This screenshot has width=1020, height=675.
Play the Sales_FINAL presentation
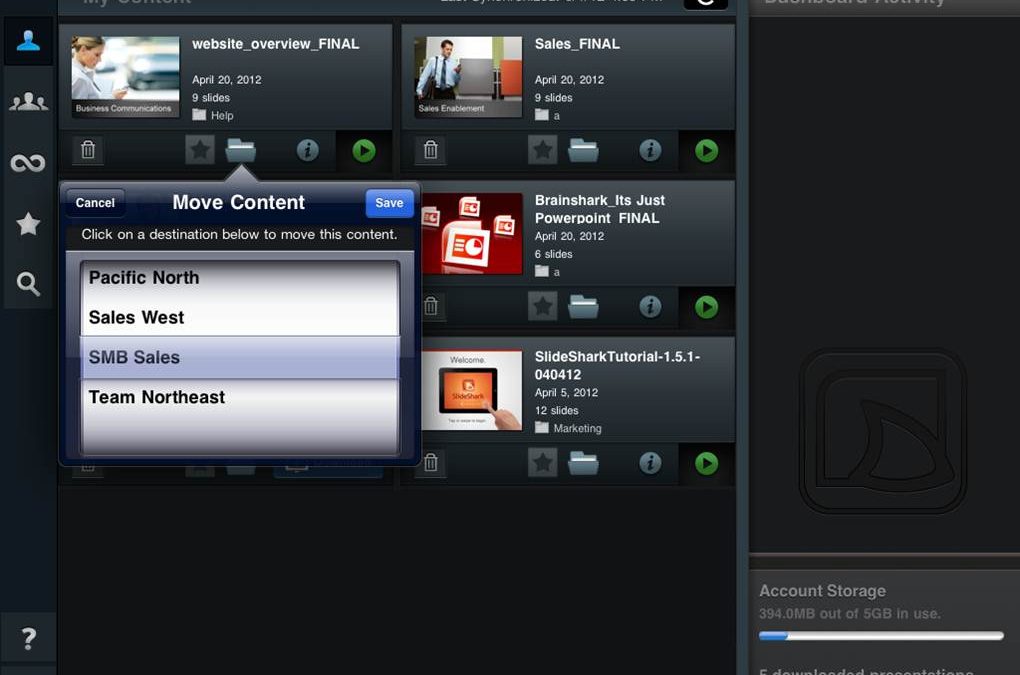pyautogui.click(x=706, y=151)
